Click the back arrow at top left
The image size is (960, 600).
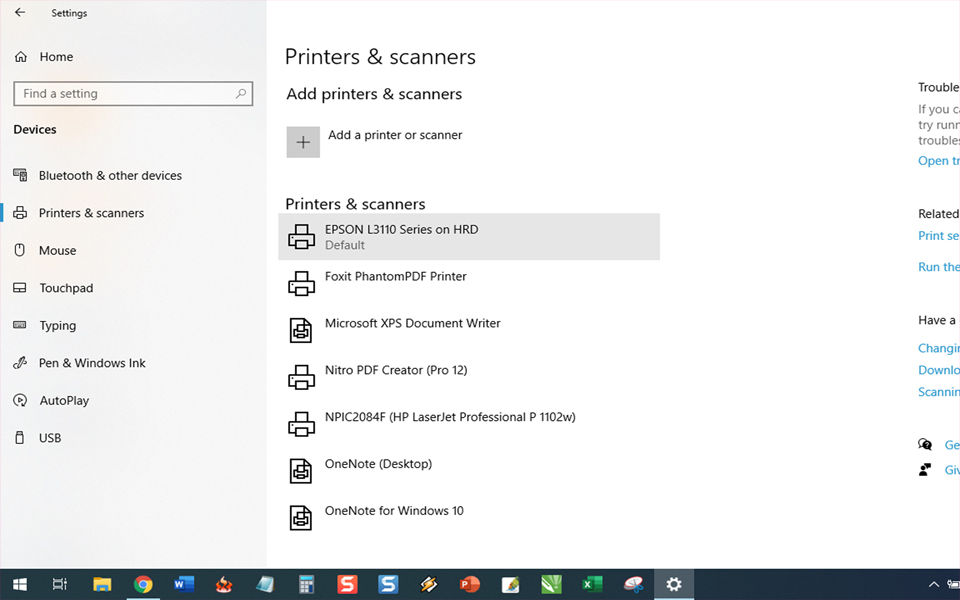19,12
